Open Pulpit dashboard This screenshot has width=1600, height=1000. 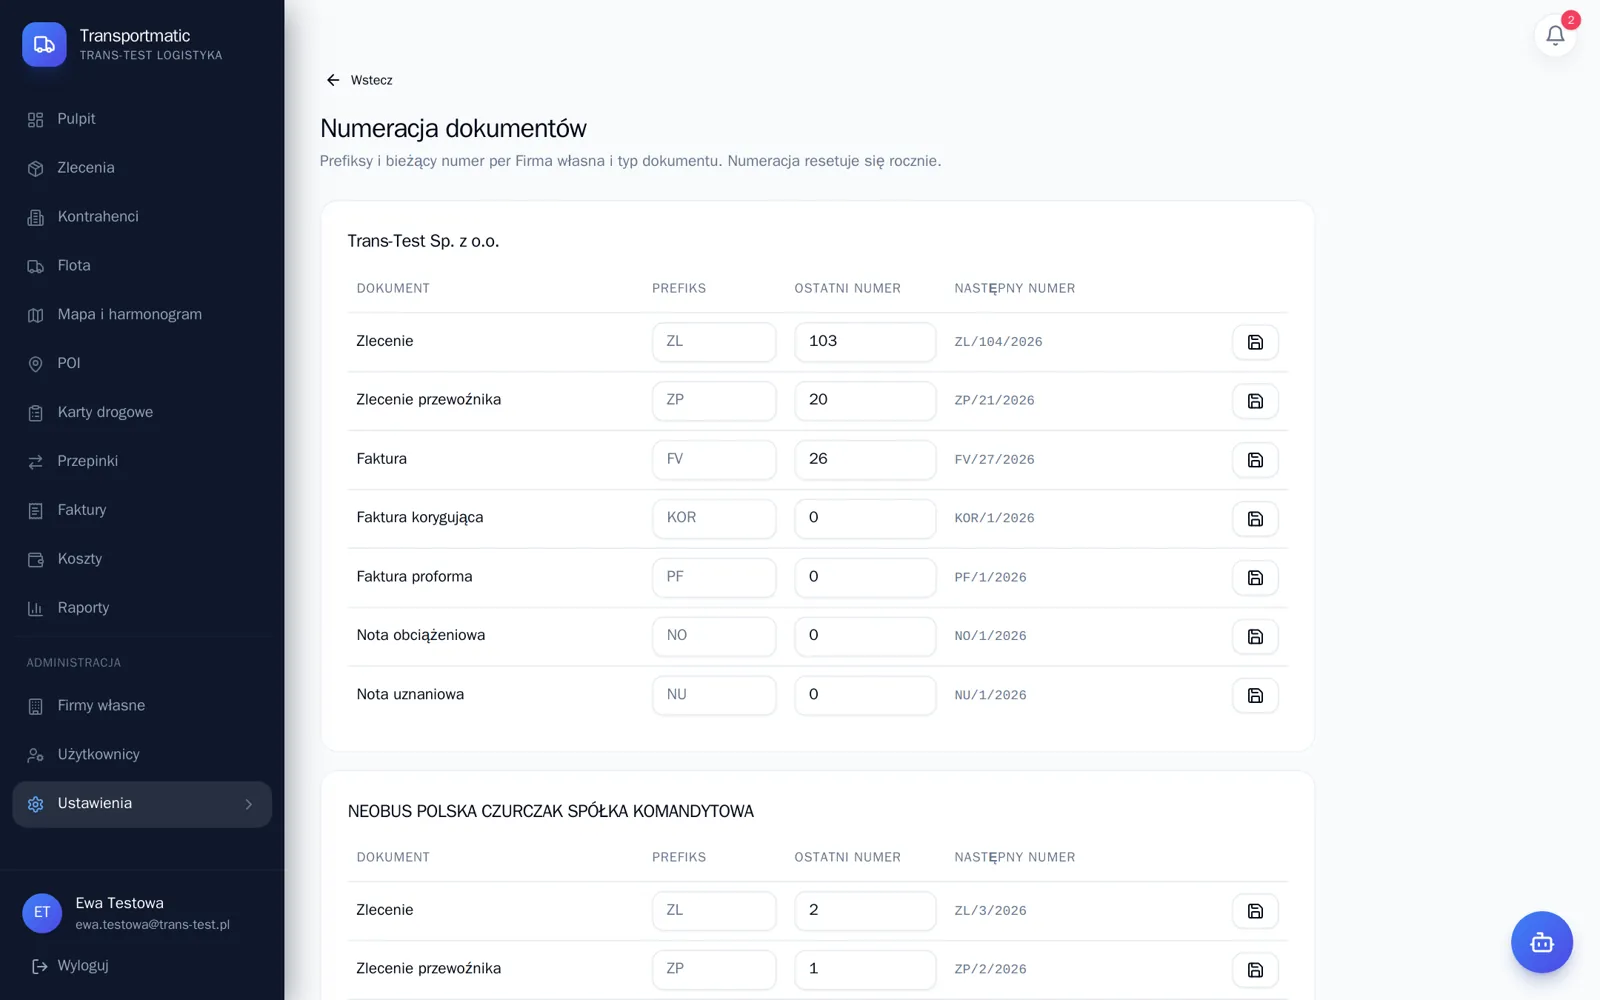click(x=142, y=119)
